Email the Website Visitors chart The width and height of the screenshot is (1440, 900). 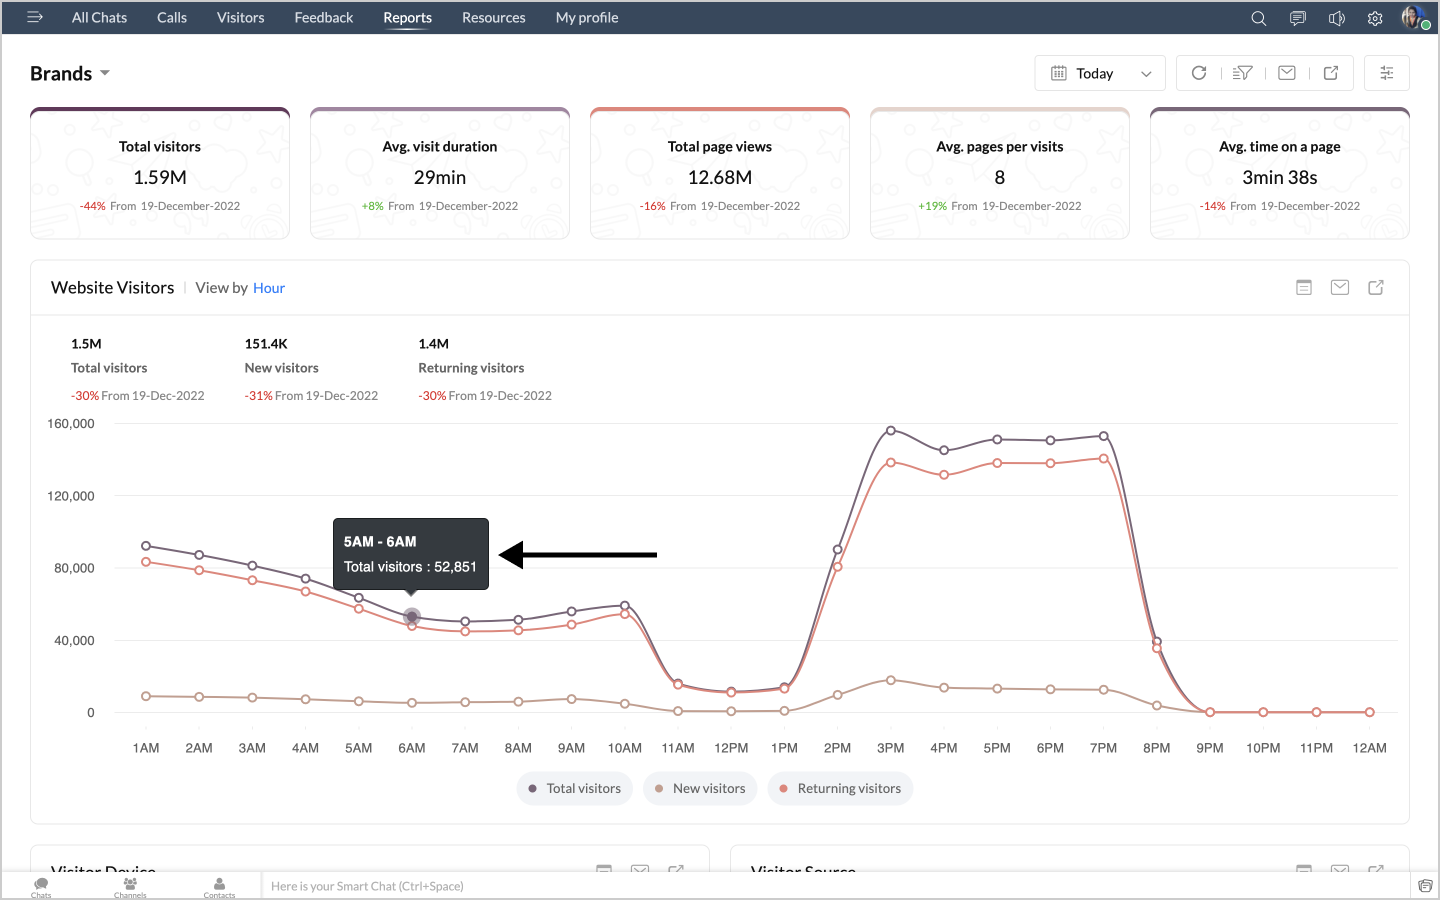click(1340, 288)
